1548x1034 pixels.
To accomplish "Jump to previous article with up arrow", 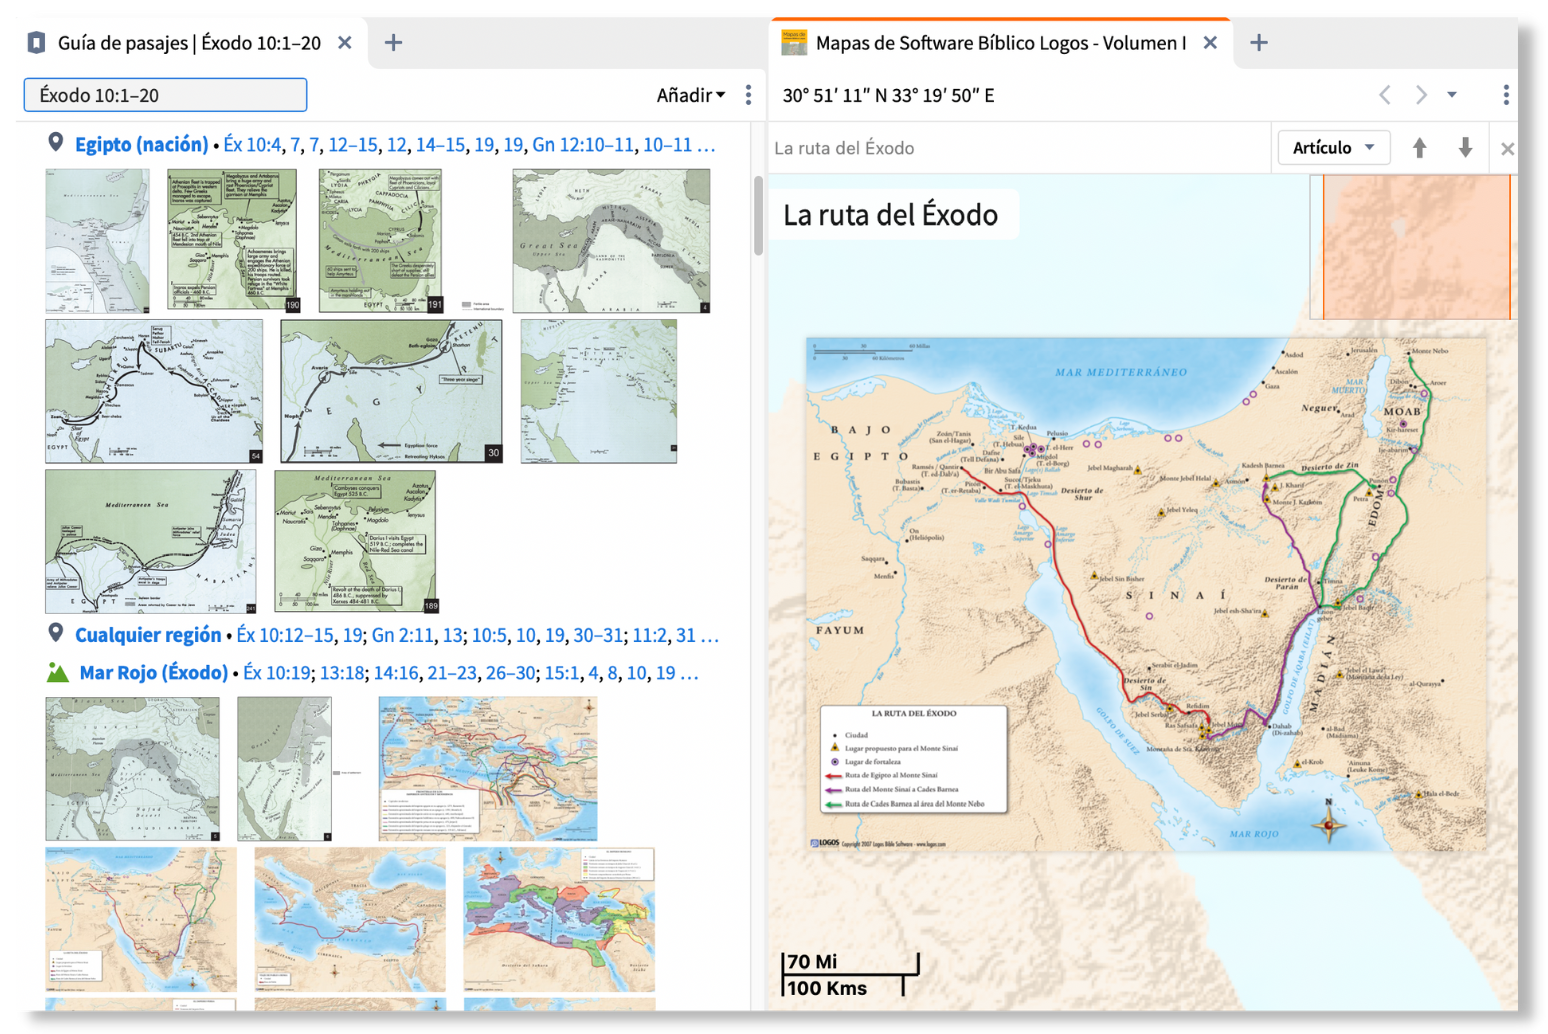I will (1419, 148).
